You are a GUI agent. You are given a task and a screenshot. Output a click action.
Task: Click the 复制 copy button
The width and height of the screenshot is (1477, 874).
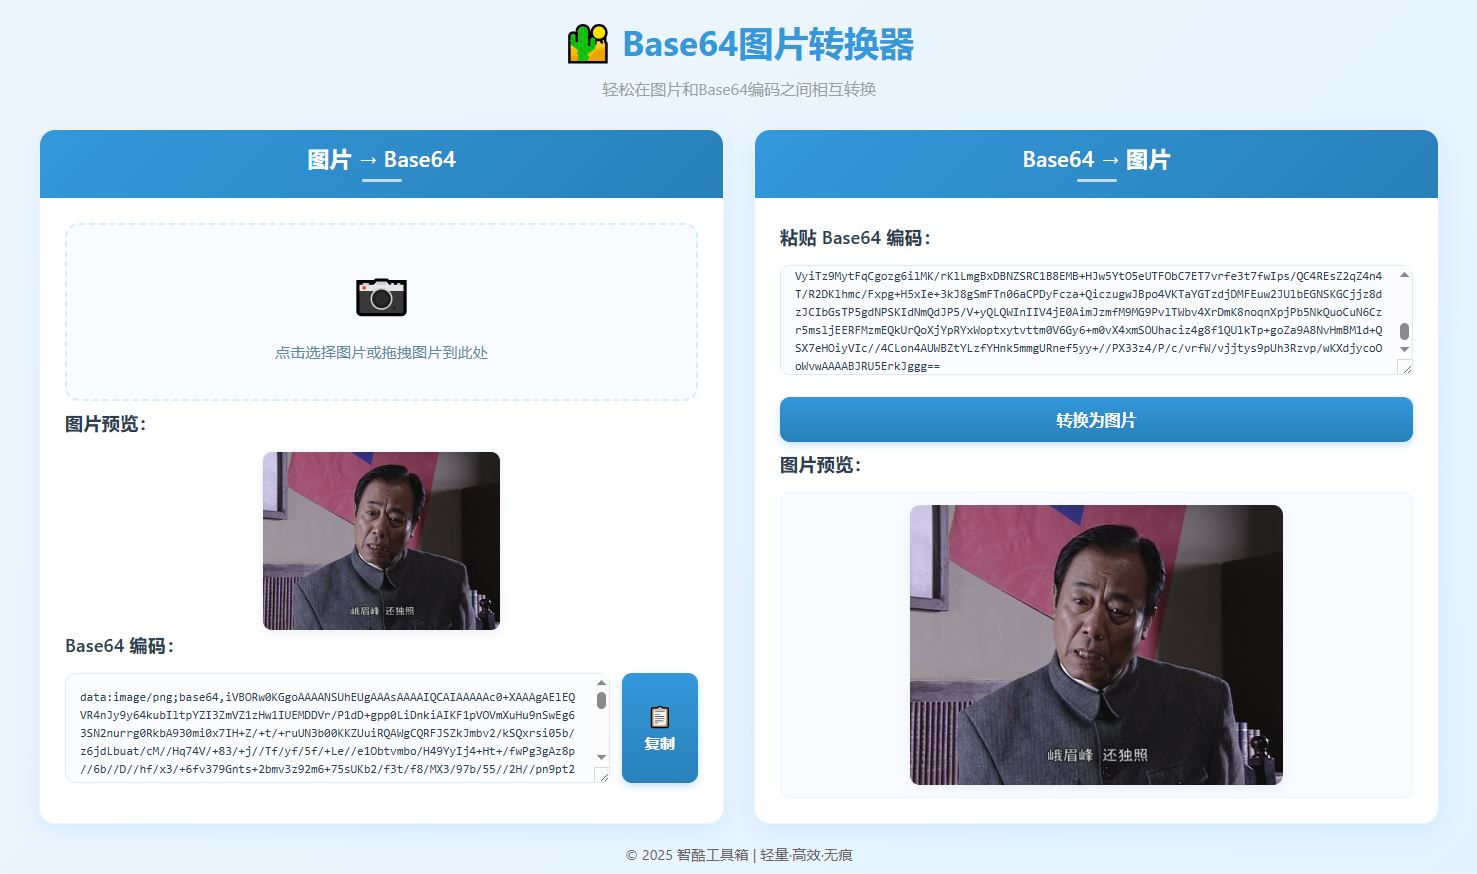click(x=660, y=728)
